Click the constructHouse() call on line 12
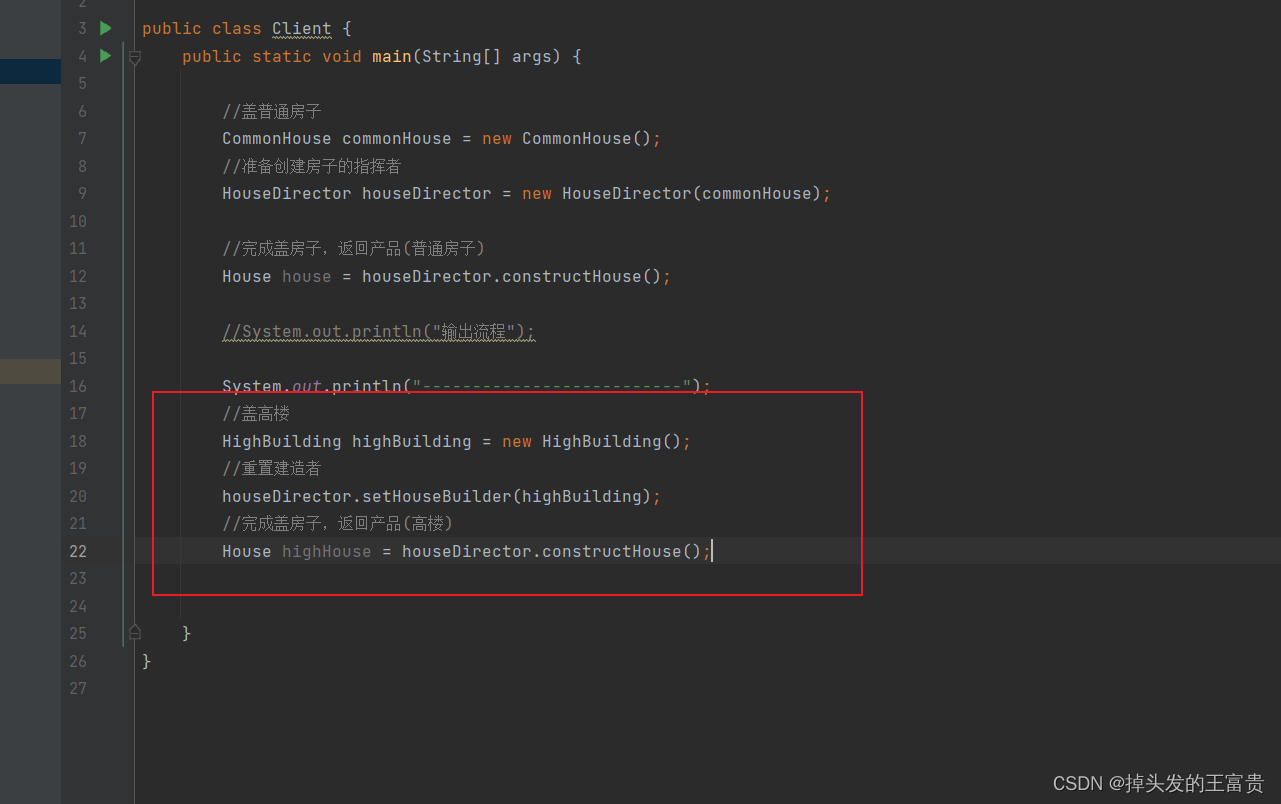Screen dimensions: 1281x804 click(581, 277)
